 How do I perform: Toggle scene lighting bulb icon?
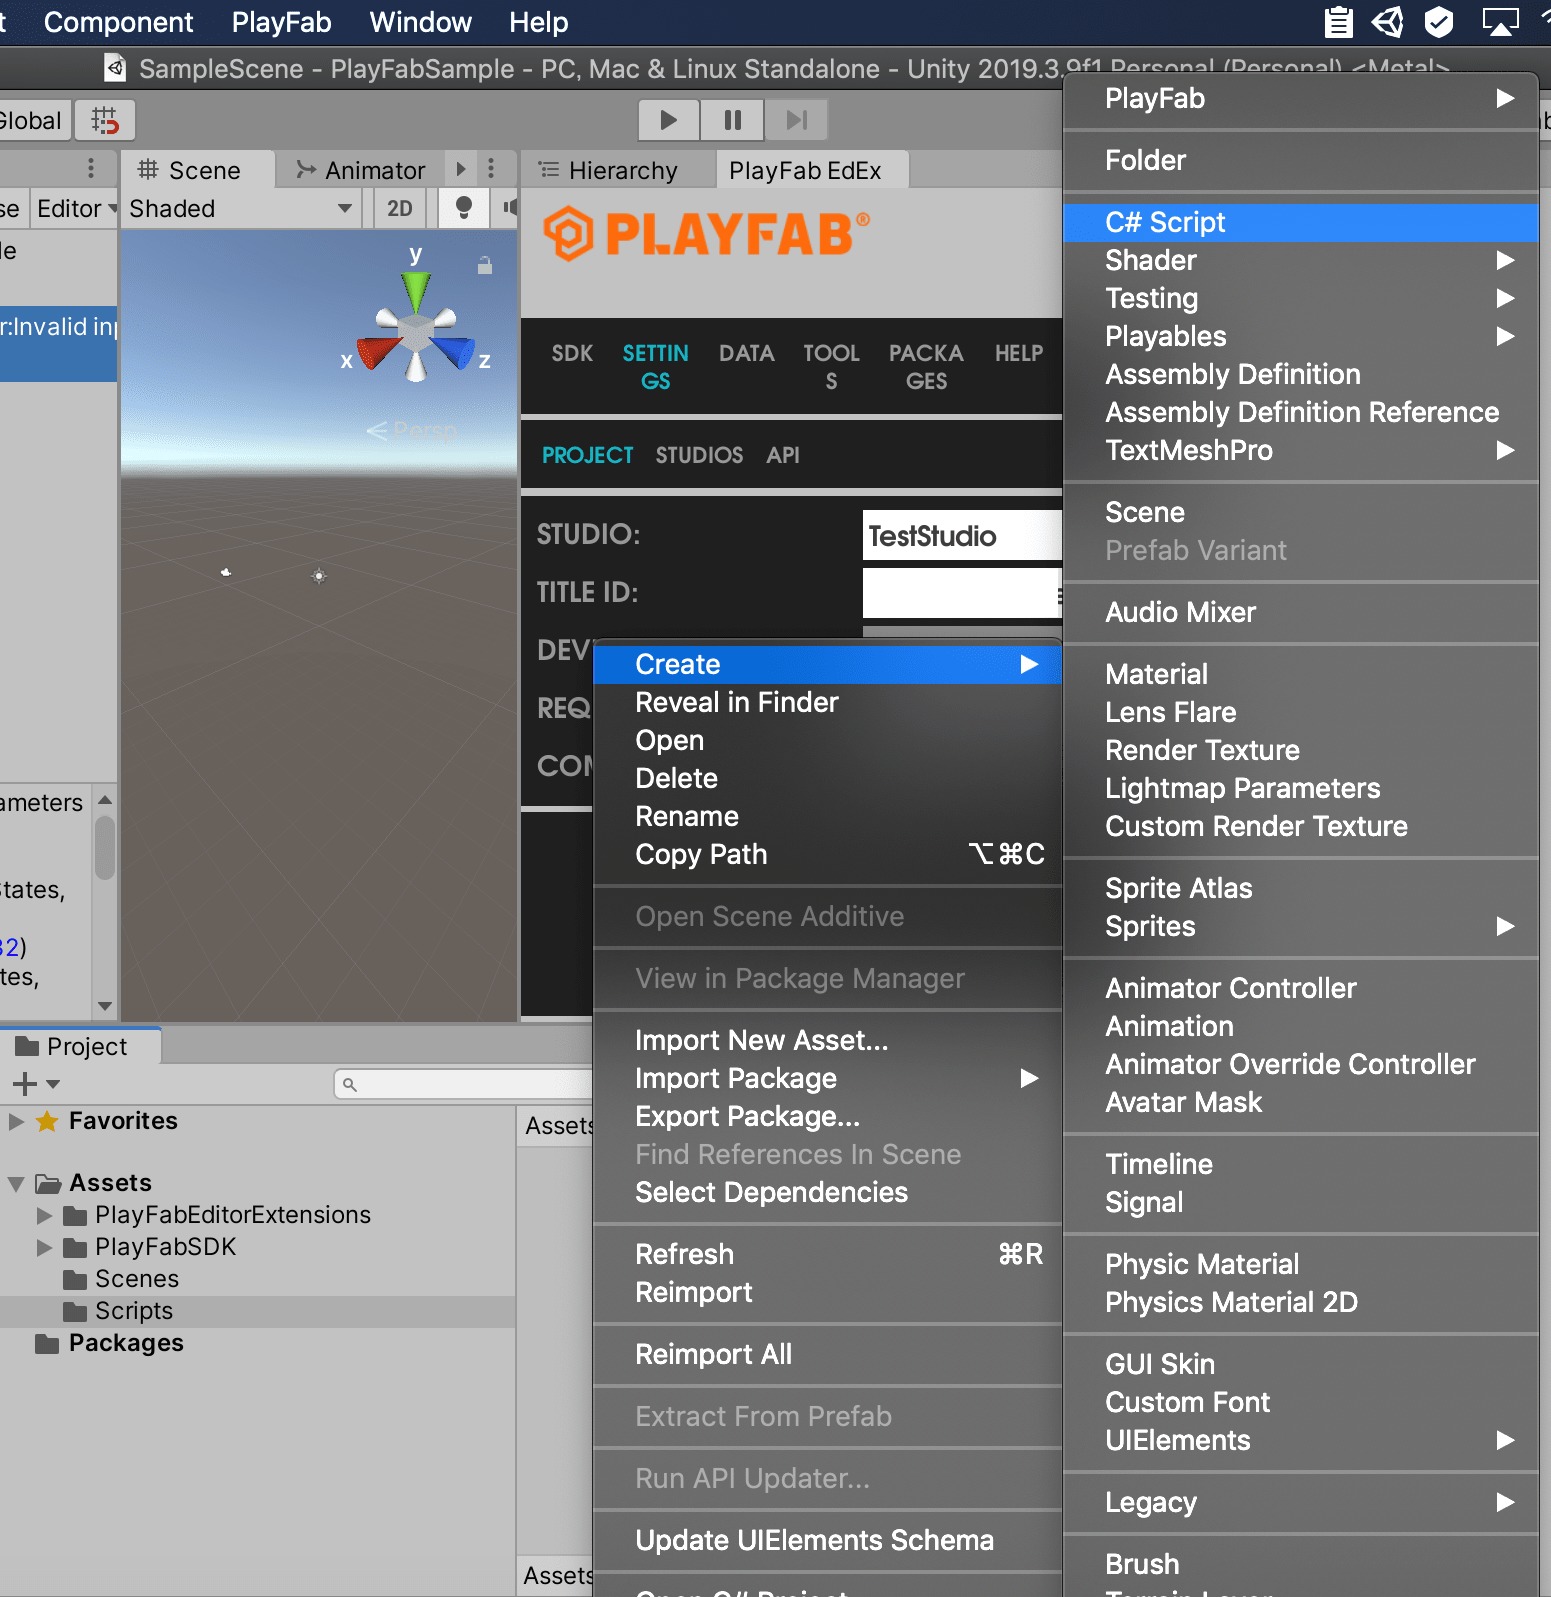coord(463,208)
